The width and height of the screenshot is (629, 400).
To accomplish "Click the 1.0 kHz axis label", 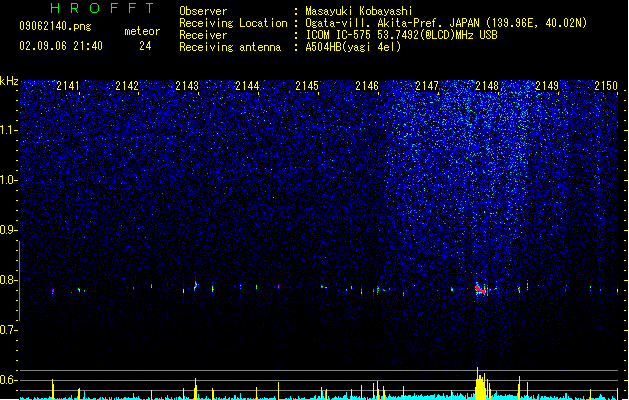I will tap(8, 180).
